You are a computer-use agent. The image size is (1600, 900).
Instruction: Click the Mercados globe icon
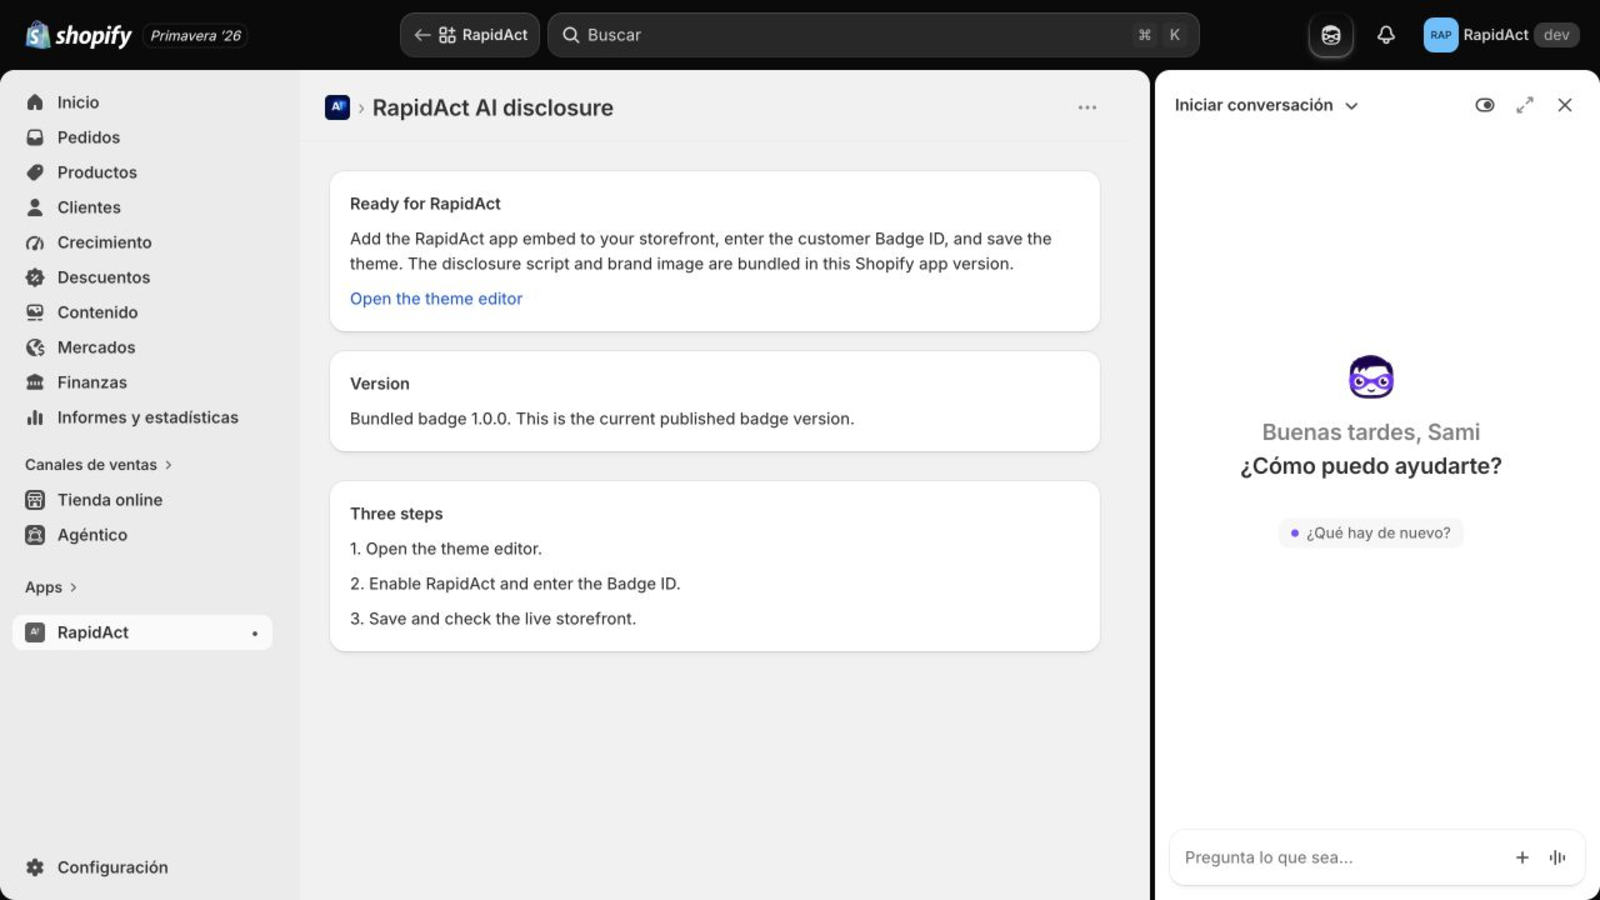coord(35,347)
